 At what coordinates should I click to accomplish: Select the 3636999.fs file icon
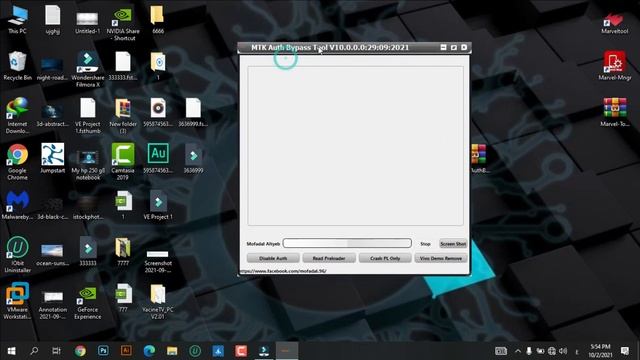193,112
